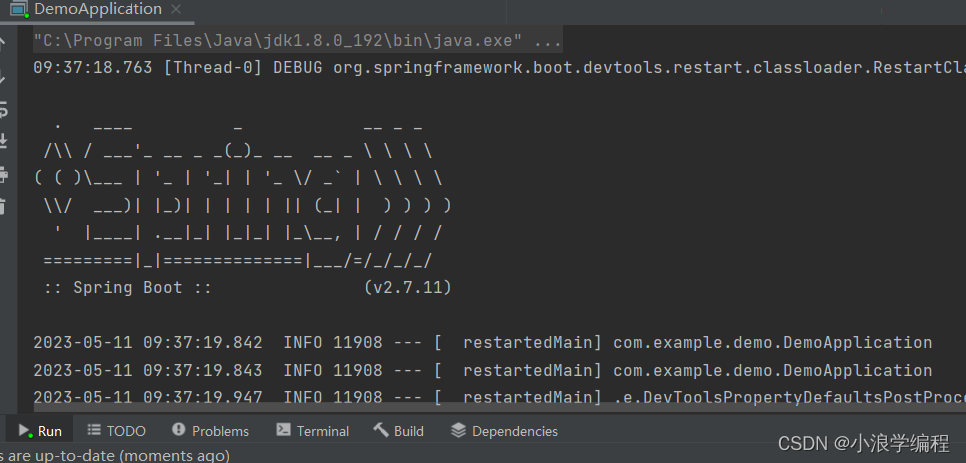The width and height of the screenshot is (966, 463).
Task: Open the Dependencies tool window
Action: (504, 431)
